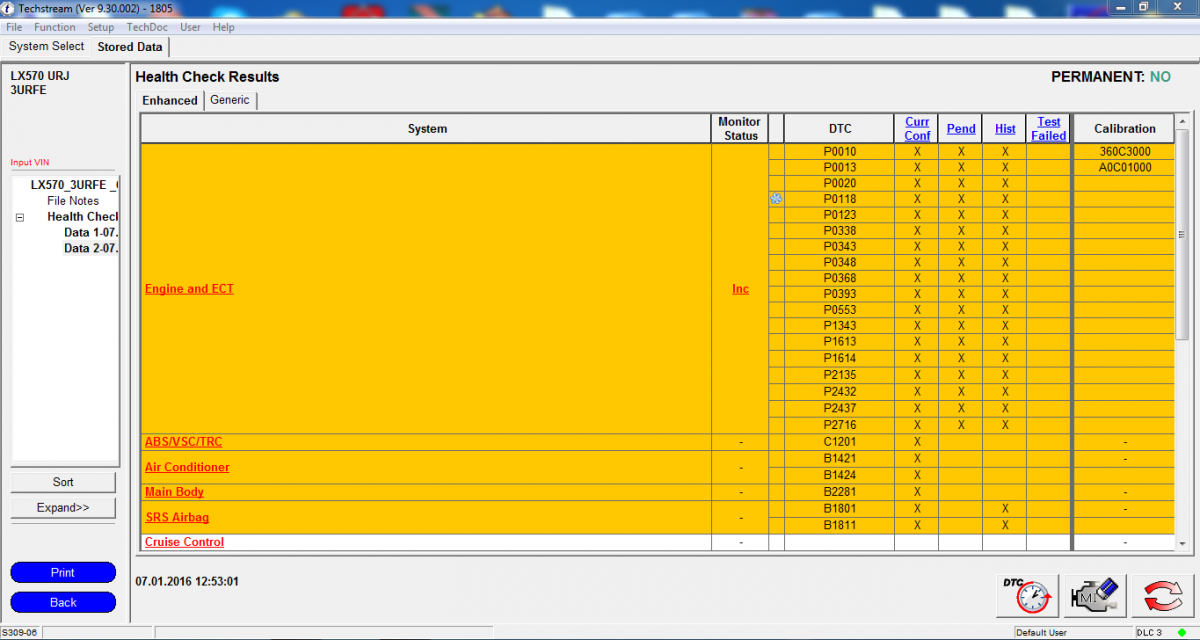Open the TechDoc menu
This screenshot has height=640, width=1200.
(x=147, y=27)
